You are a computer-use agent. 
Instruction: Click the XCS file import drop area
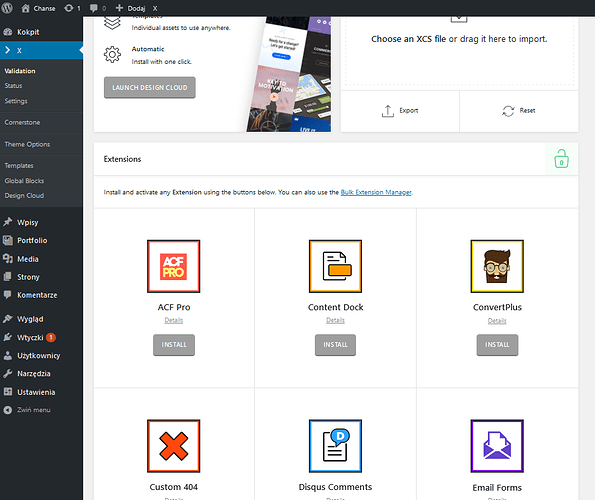pyautogui.click(x=459, y=49)
